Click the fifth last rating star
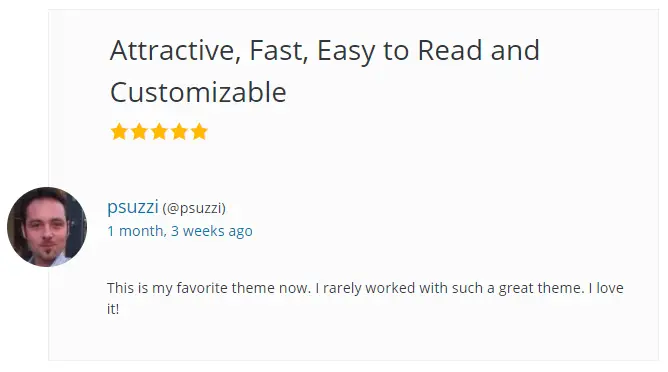Image resolution: width=668 pixels, height=372 pixels. (x=199, y=132)
